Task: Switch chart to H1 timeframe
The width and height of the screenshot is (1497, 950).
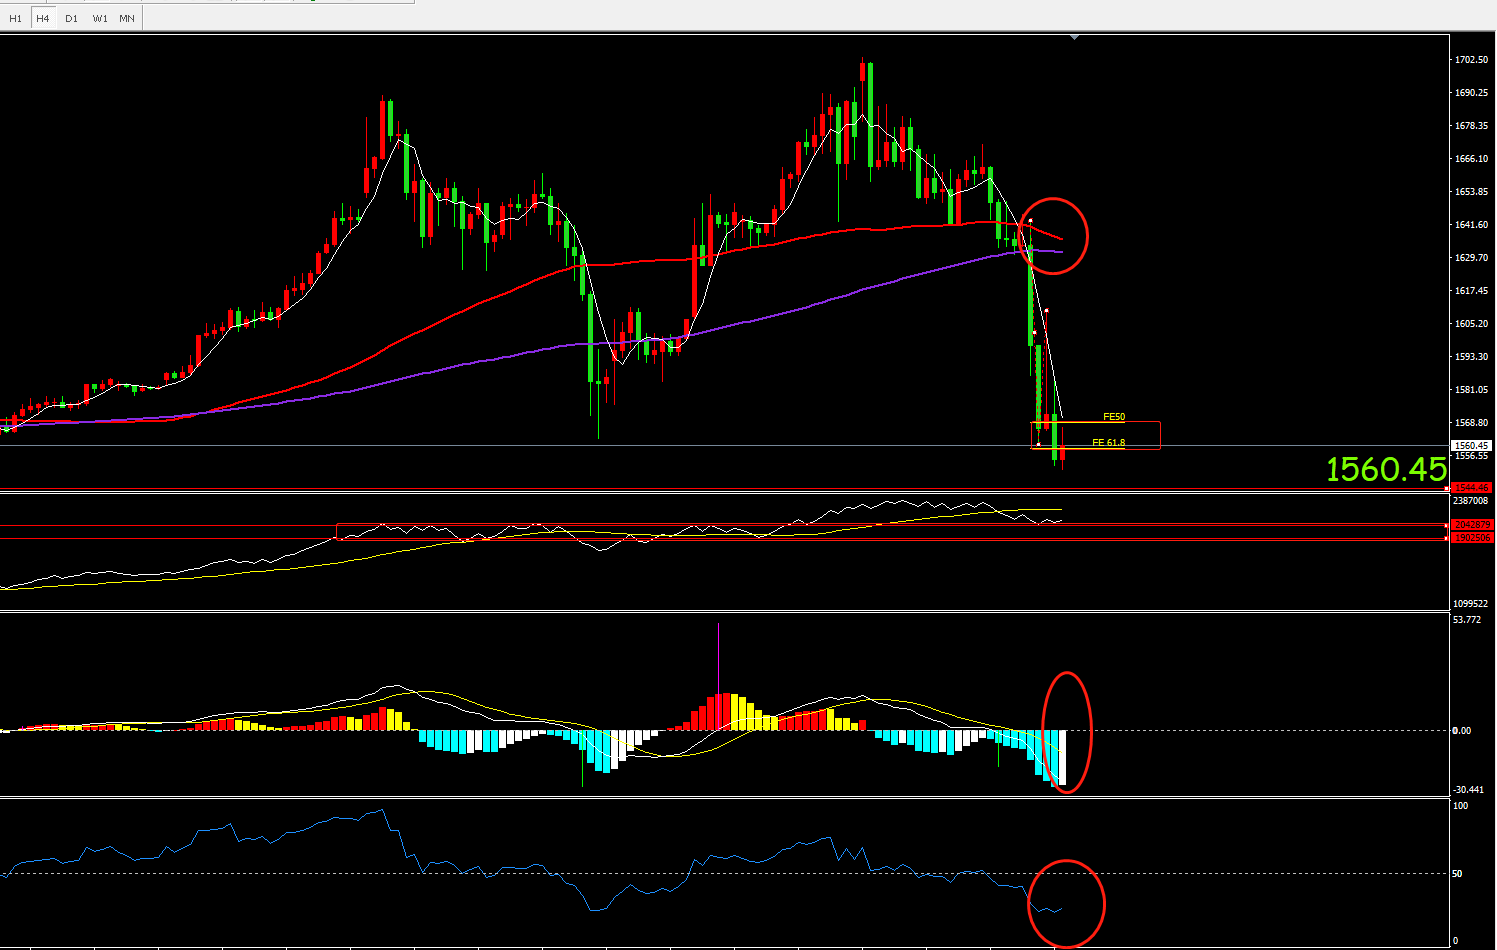Action: click(x=15, y=18)
